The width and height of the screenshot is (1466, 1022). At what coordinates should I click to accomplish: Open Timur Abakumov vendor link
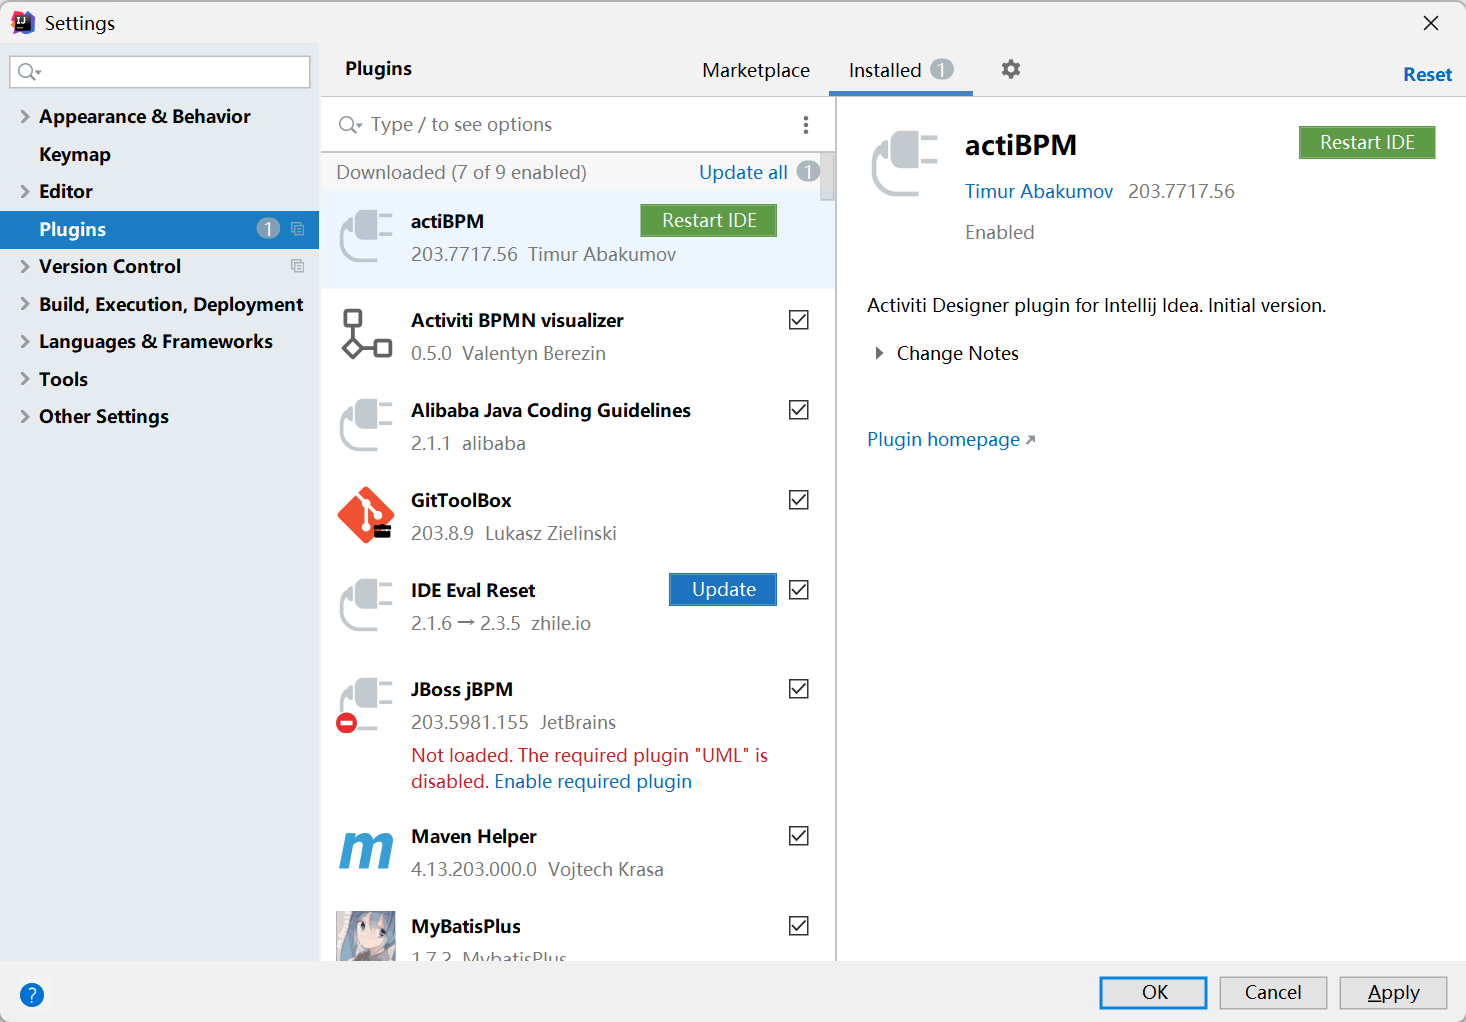pyautogui.click(x=1039, y=191)
